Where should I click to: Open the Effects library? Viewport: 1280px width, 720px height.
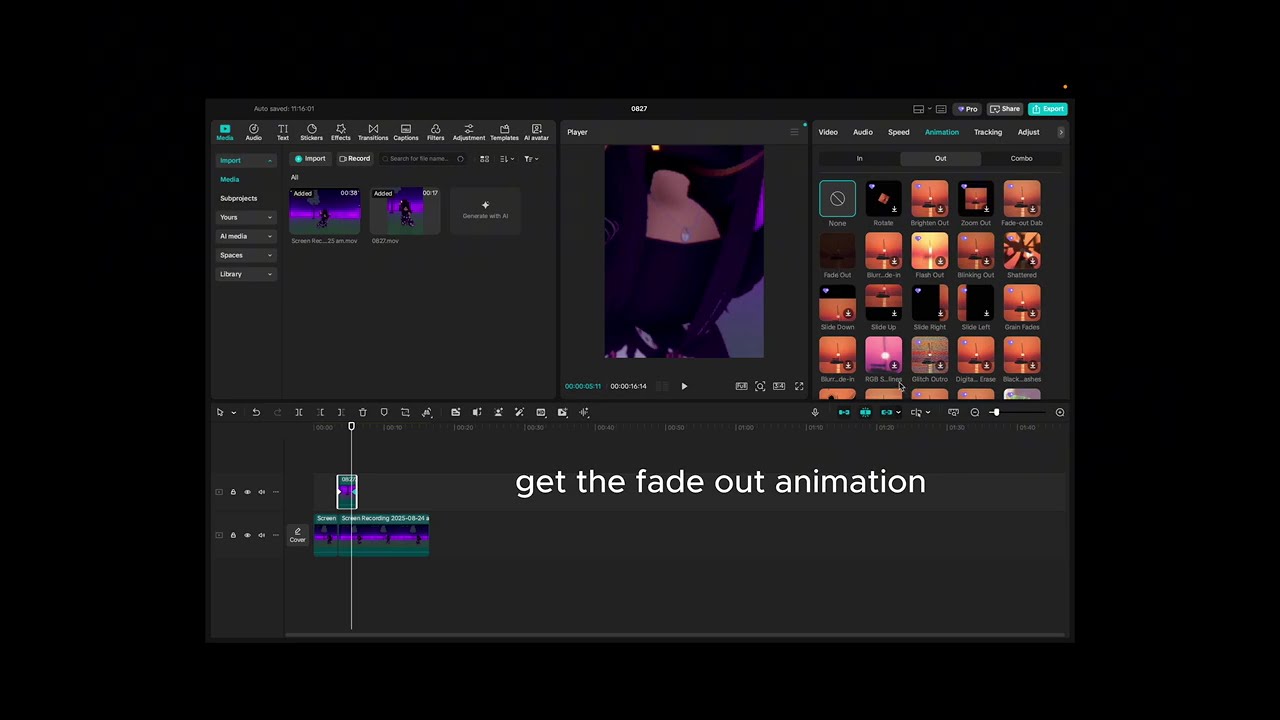341,132
